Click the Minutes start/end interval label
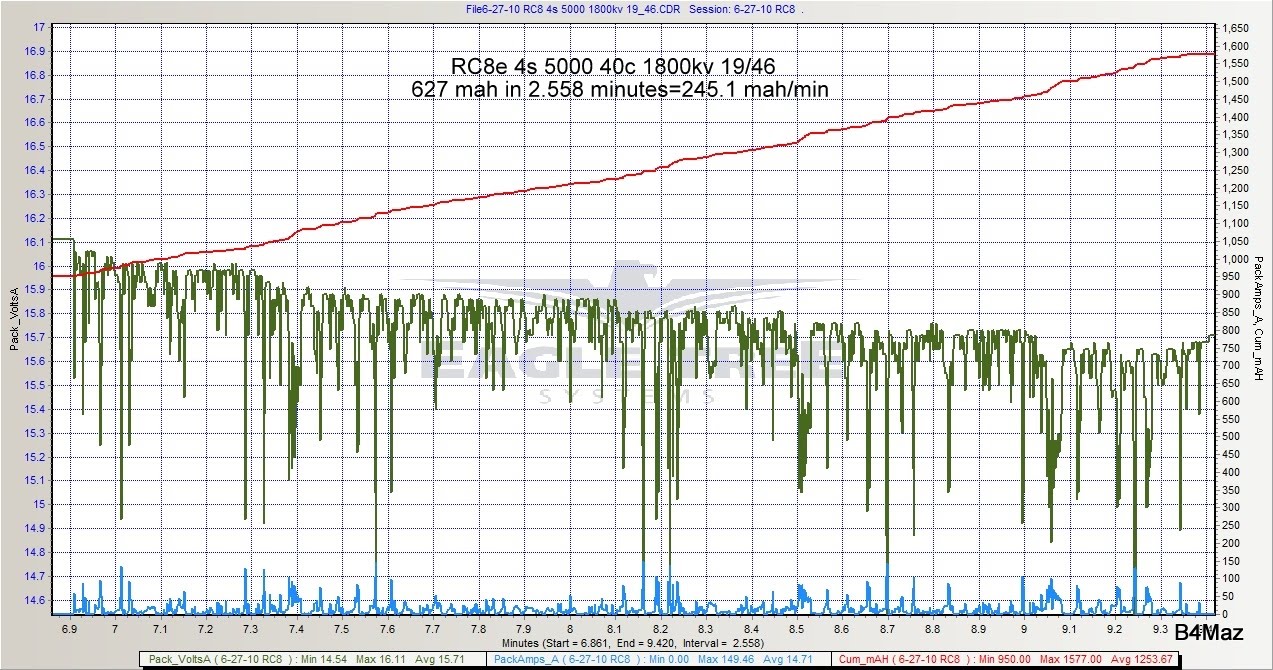1273x670 pixels. click(637, 642)
